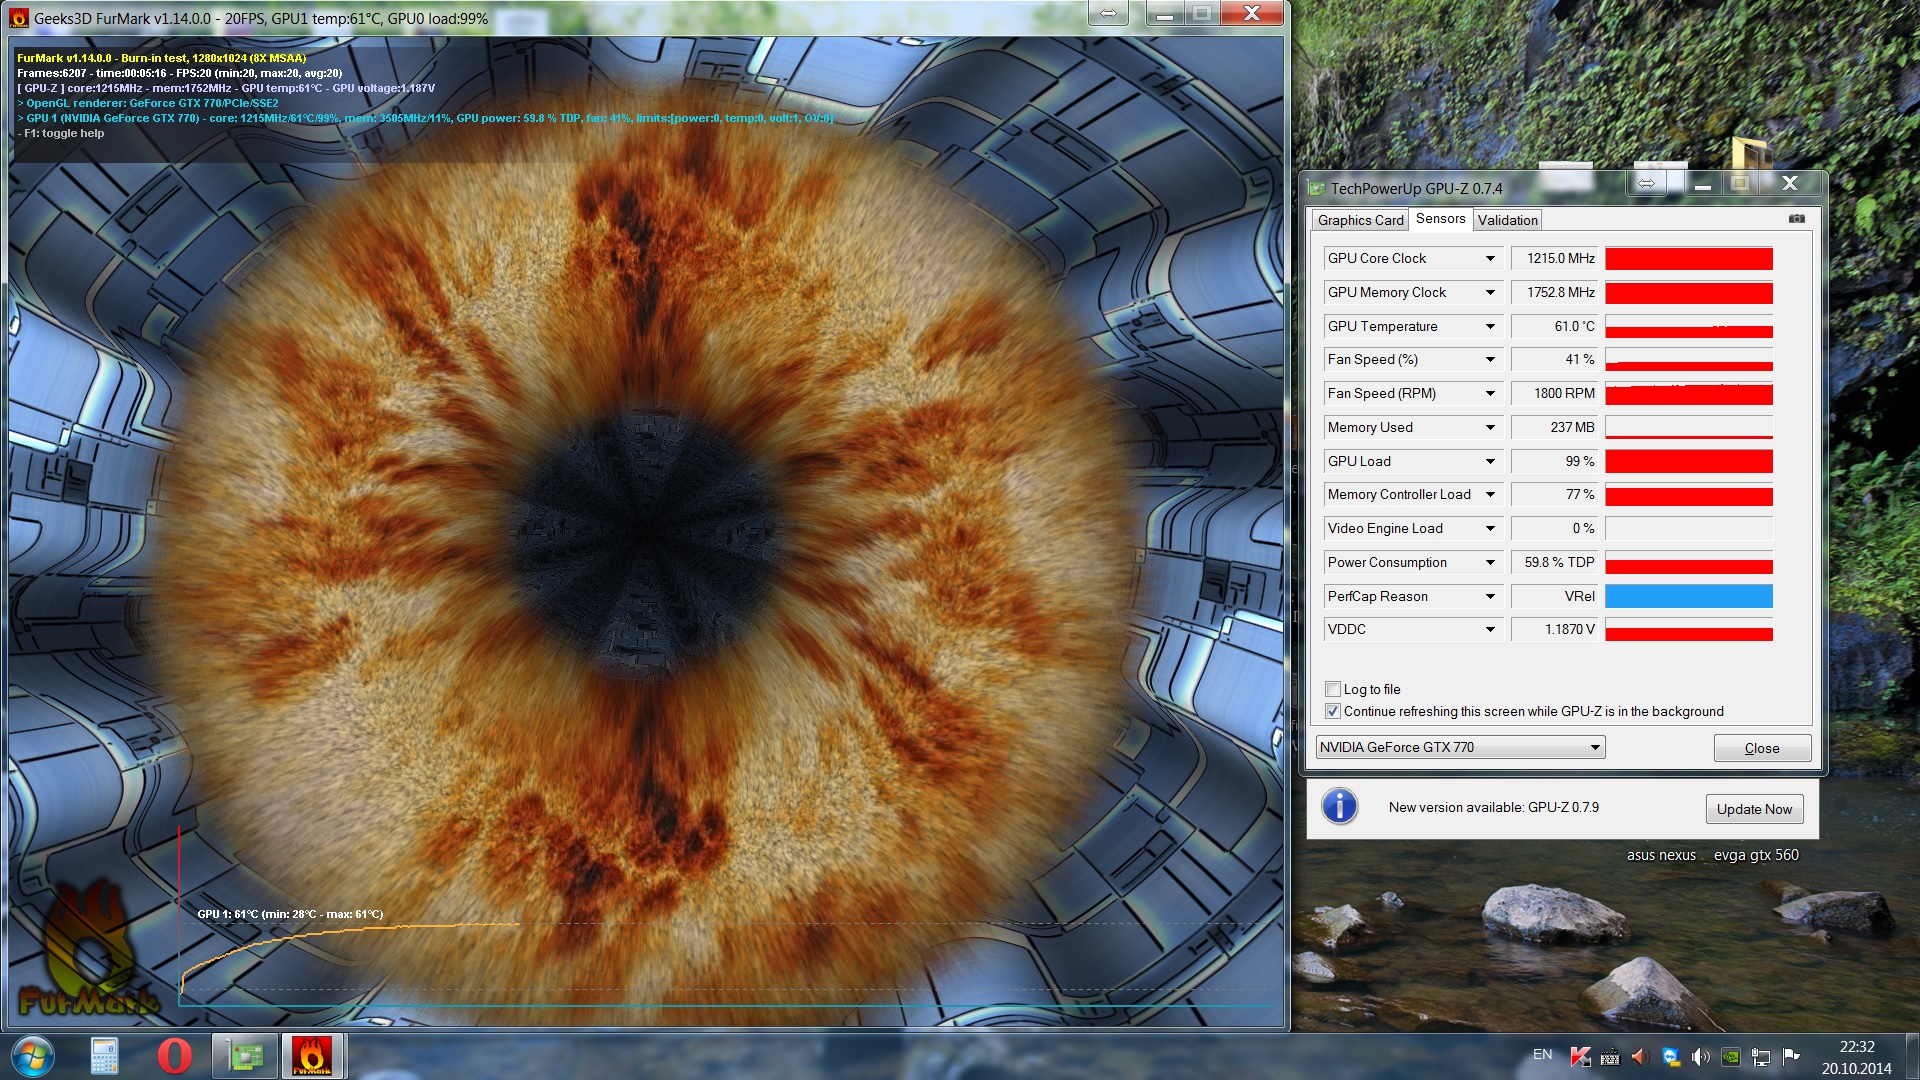Expand the GPU Core Clock sensor dropdown

[x=1490, y=258]
